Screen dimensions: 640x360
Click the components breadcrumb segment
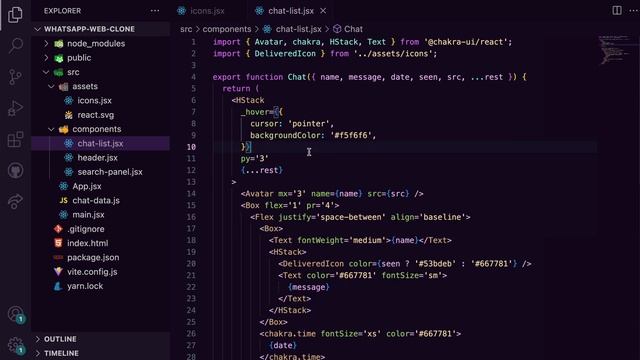(227, 29)
